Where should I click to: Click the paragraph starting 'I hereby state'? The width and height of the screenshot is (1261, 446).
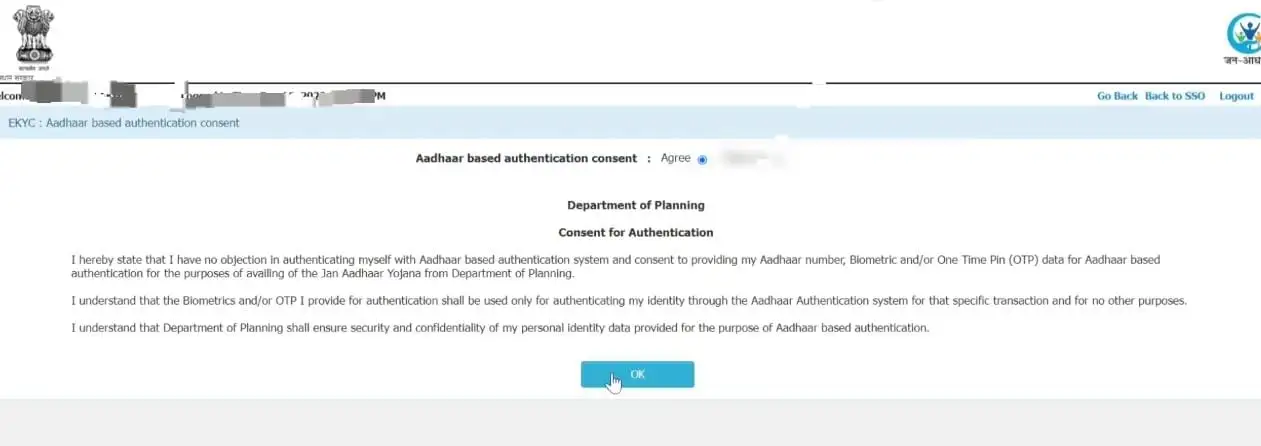coord(615,266)
